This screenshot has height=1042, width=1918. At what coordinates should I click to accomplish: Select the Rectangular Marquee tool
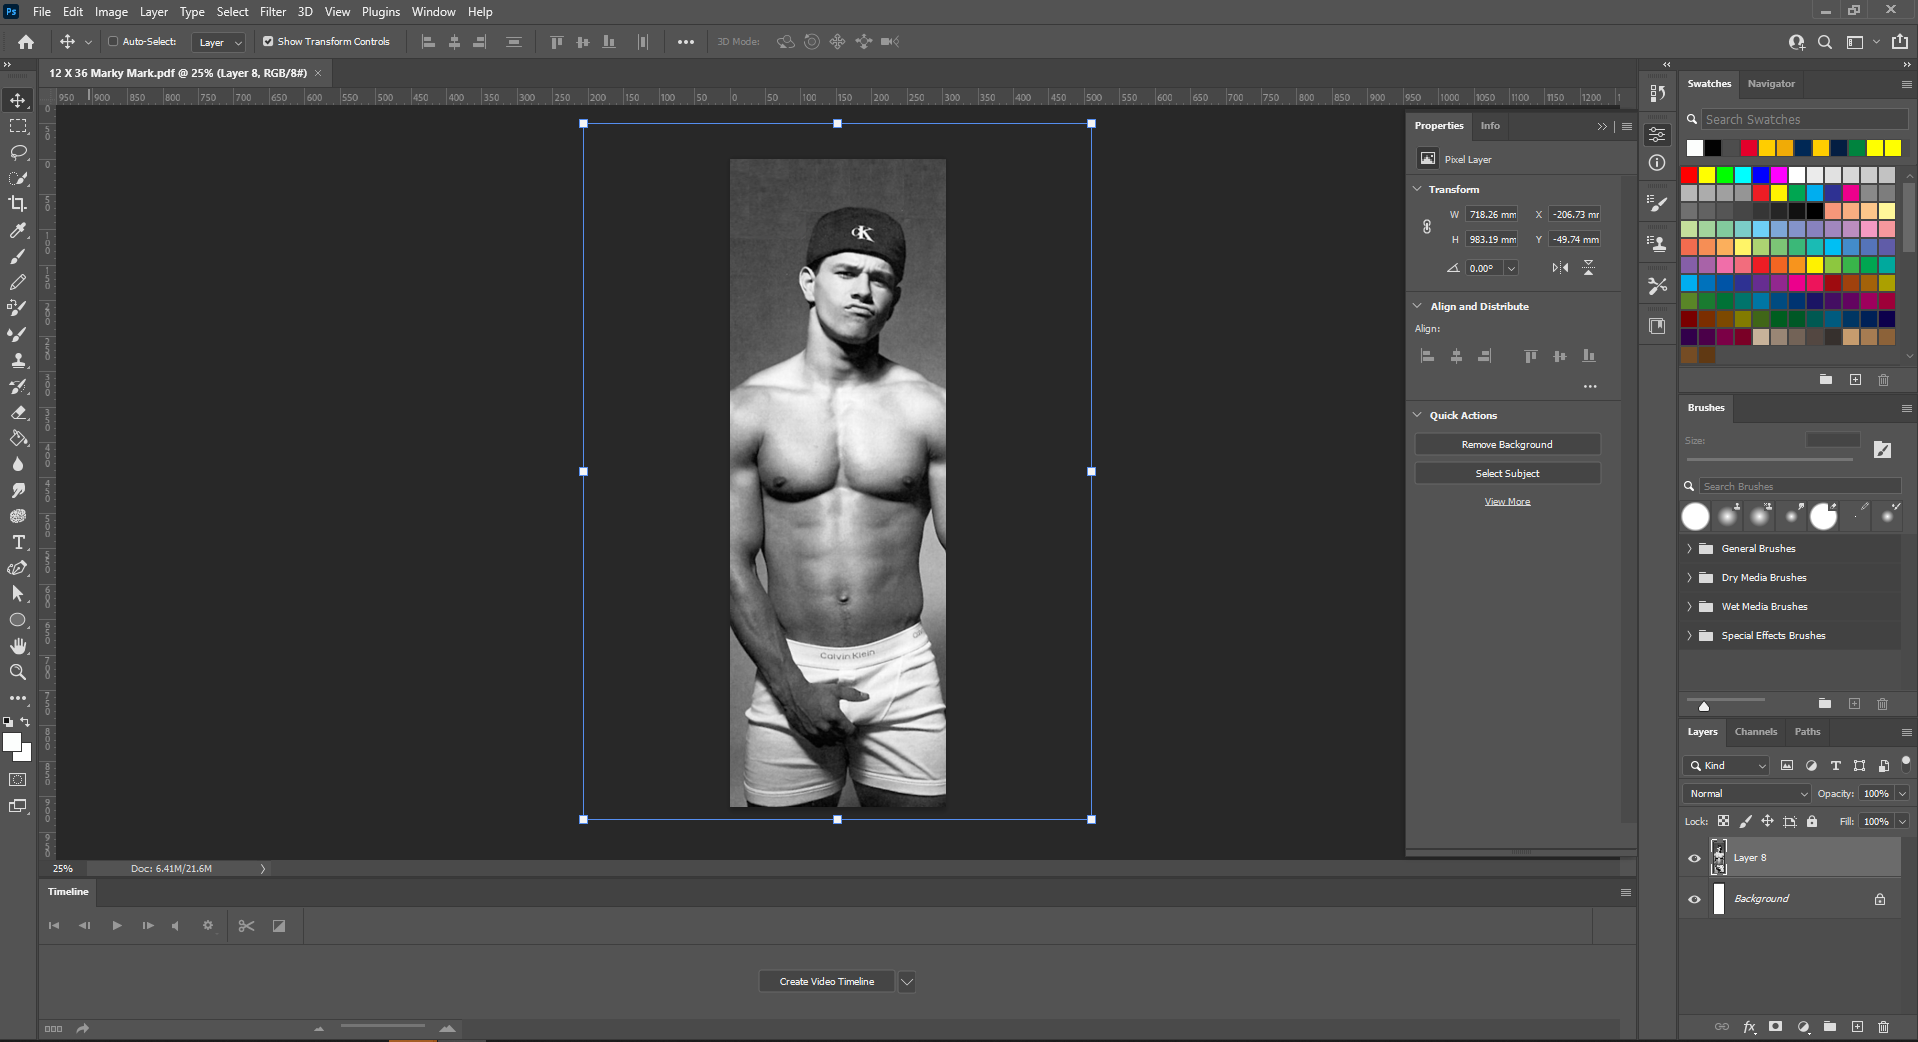[18, 126]
